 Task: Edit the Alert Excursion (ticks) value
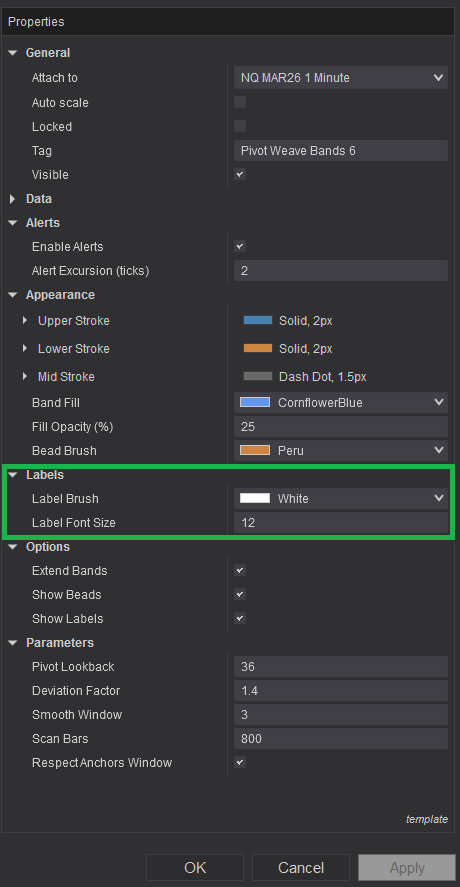tap(341, 270)
